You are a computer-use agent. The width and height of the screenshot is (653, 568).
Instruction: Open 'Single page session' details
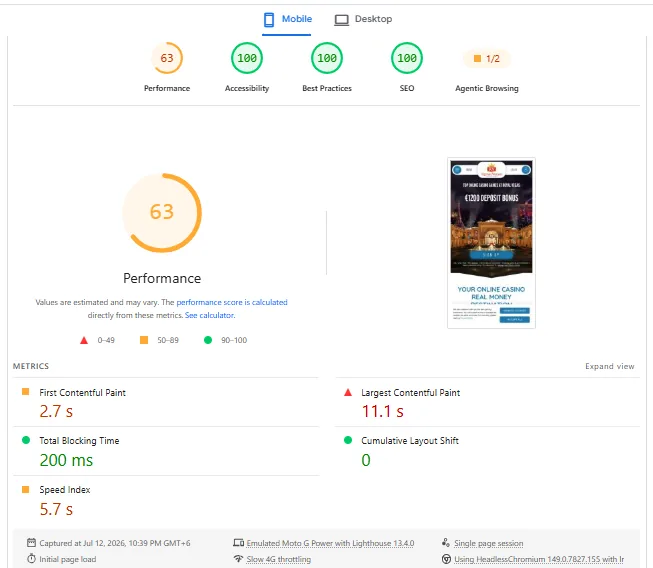[489, 543]
